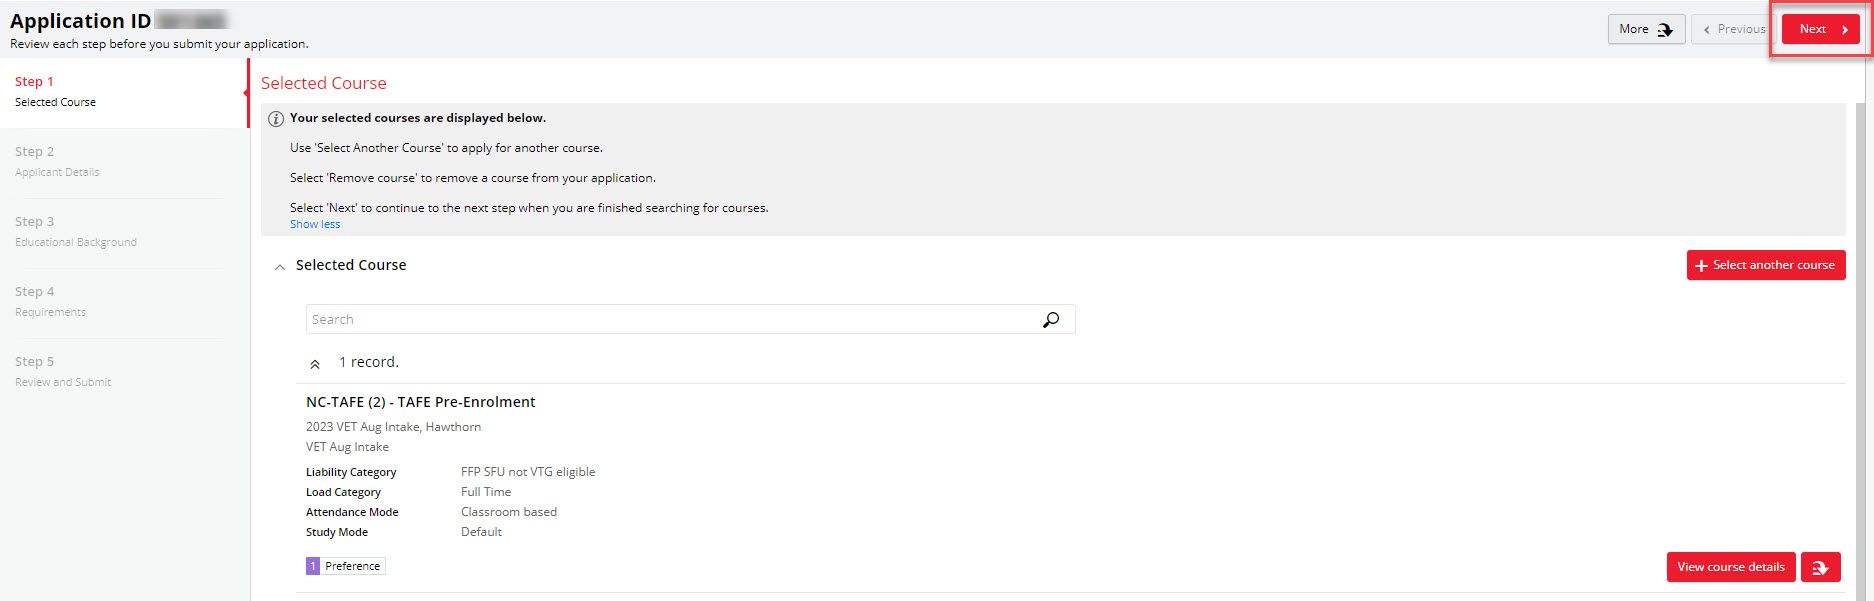Image resolution: width=1874 pixels, height=601 pixels.
Task: Switch to Step 3 Educational Background
Action: pos(75,231)
